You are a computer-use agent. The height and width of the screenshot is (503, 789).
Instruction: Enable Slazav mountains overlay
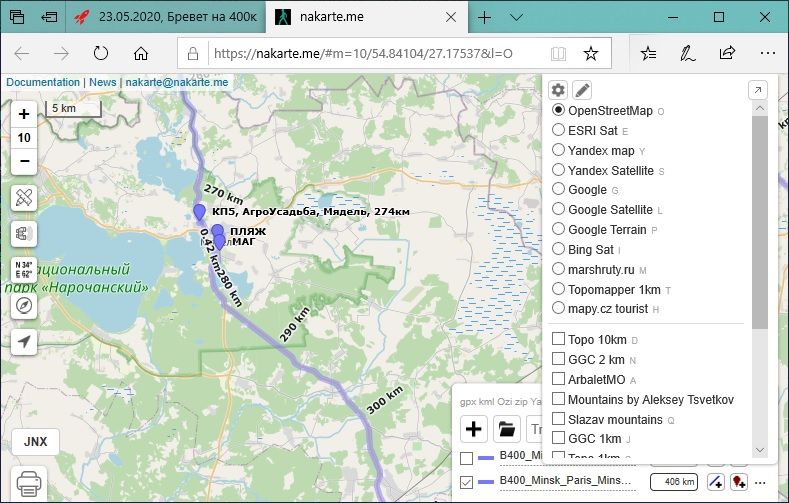point(558,419)
